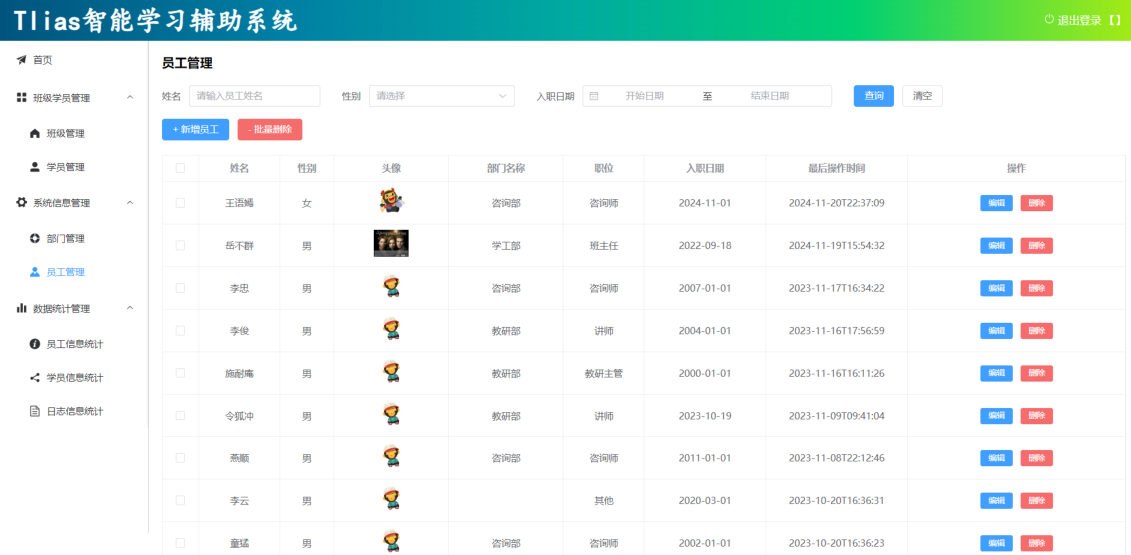Click 退出登录 link in header
The width and height of the screenshot is (1131, 555).
pos(1078,20)
